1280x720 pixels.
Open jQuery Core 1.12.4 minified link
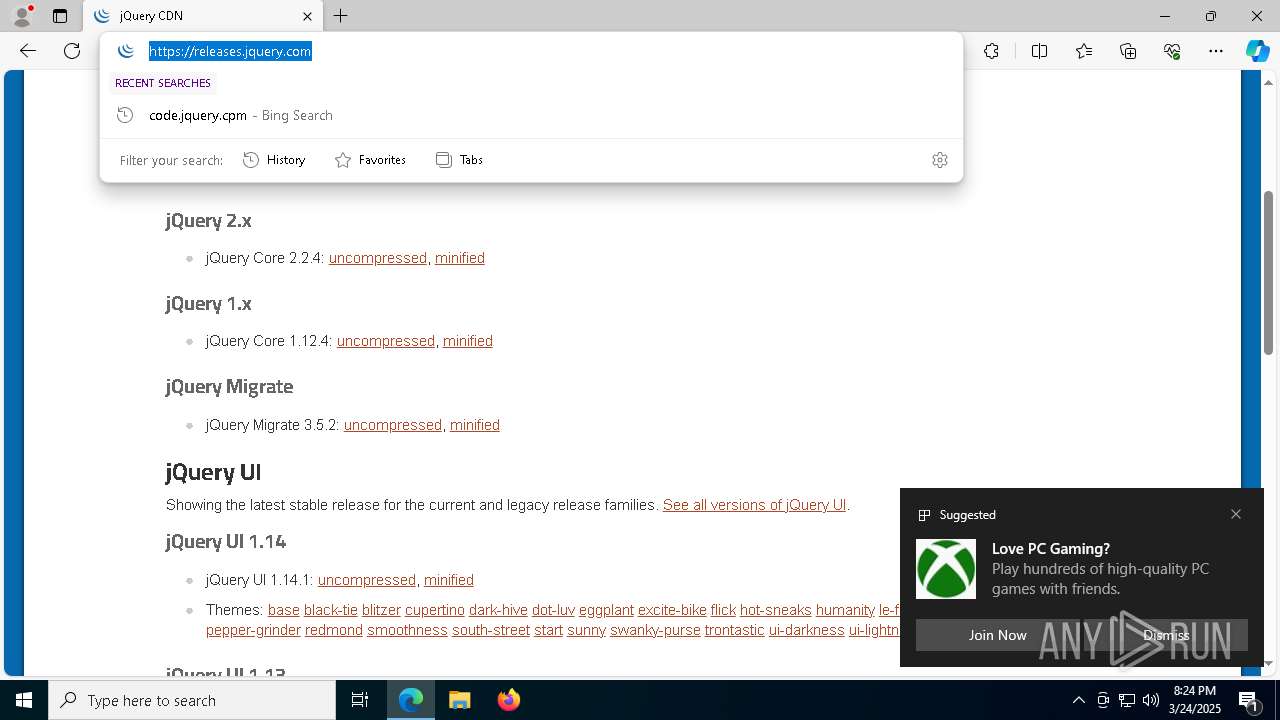tap(468, 341)
